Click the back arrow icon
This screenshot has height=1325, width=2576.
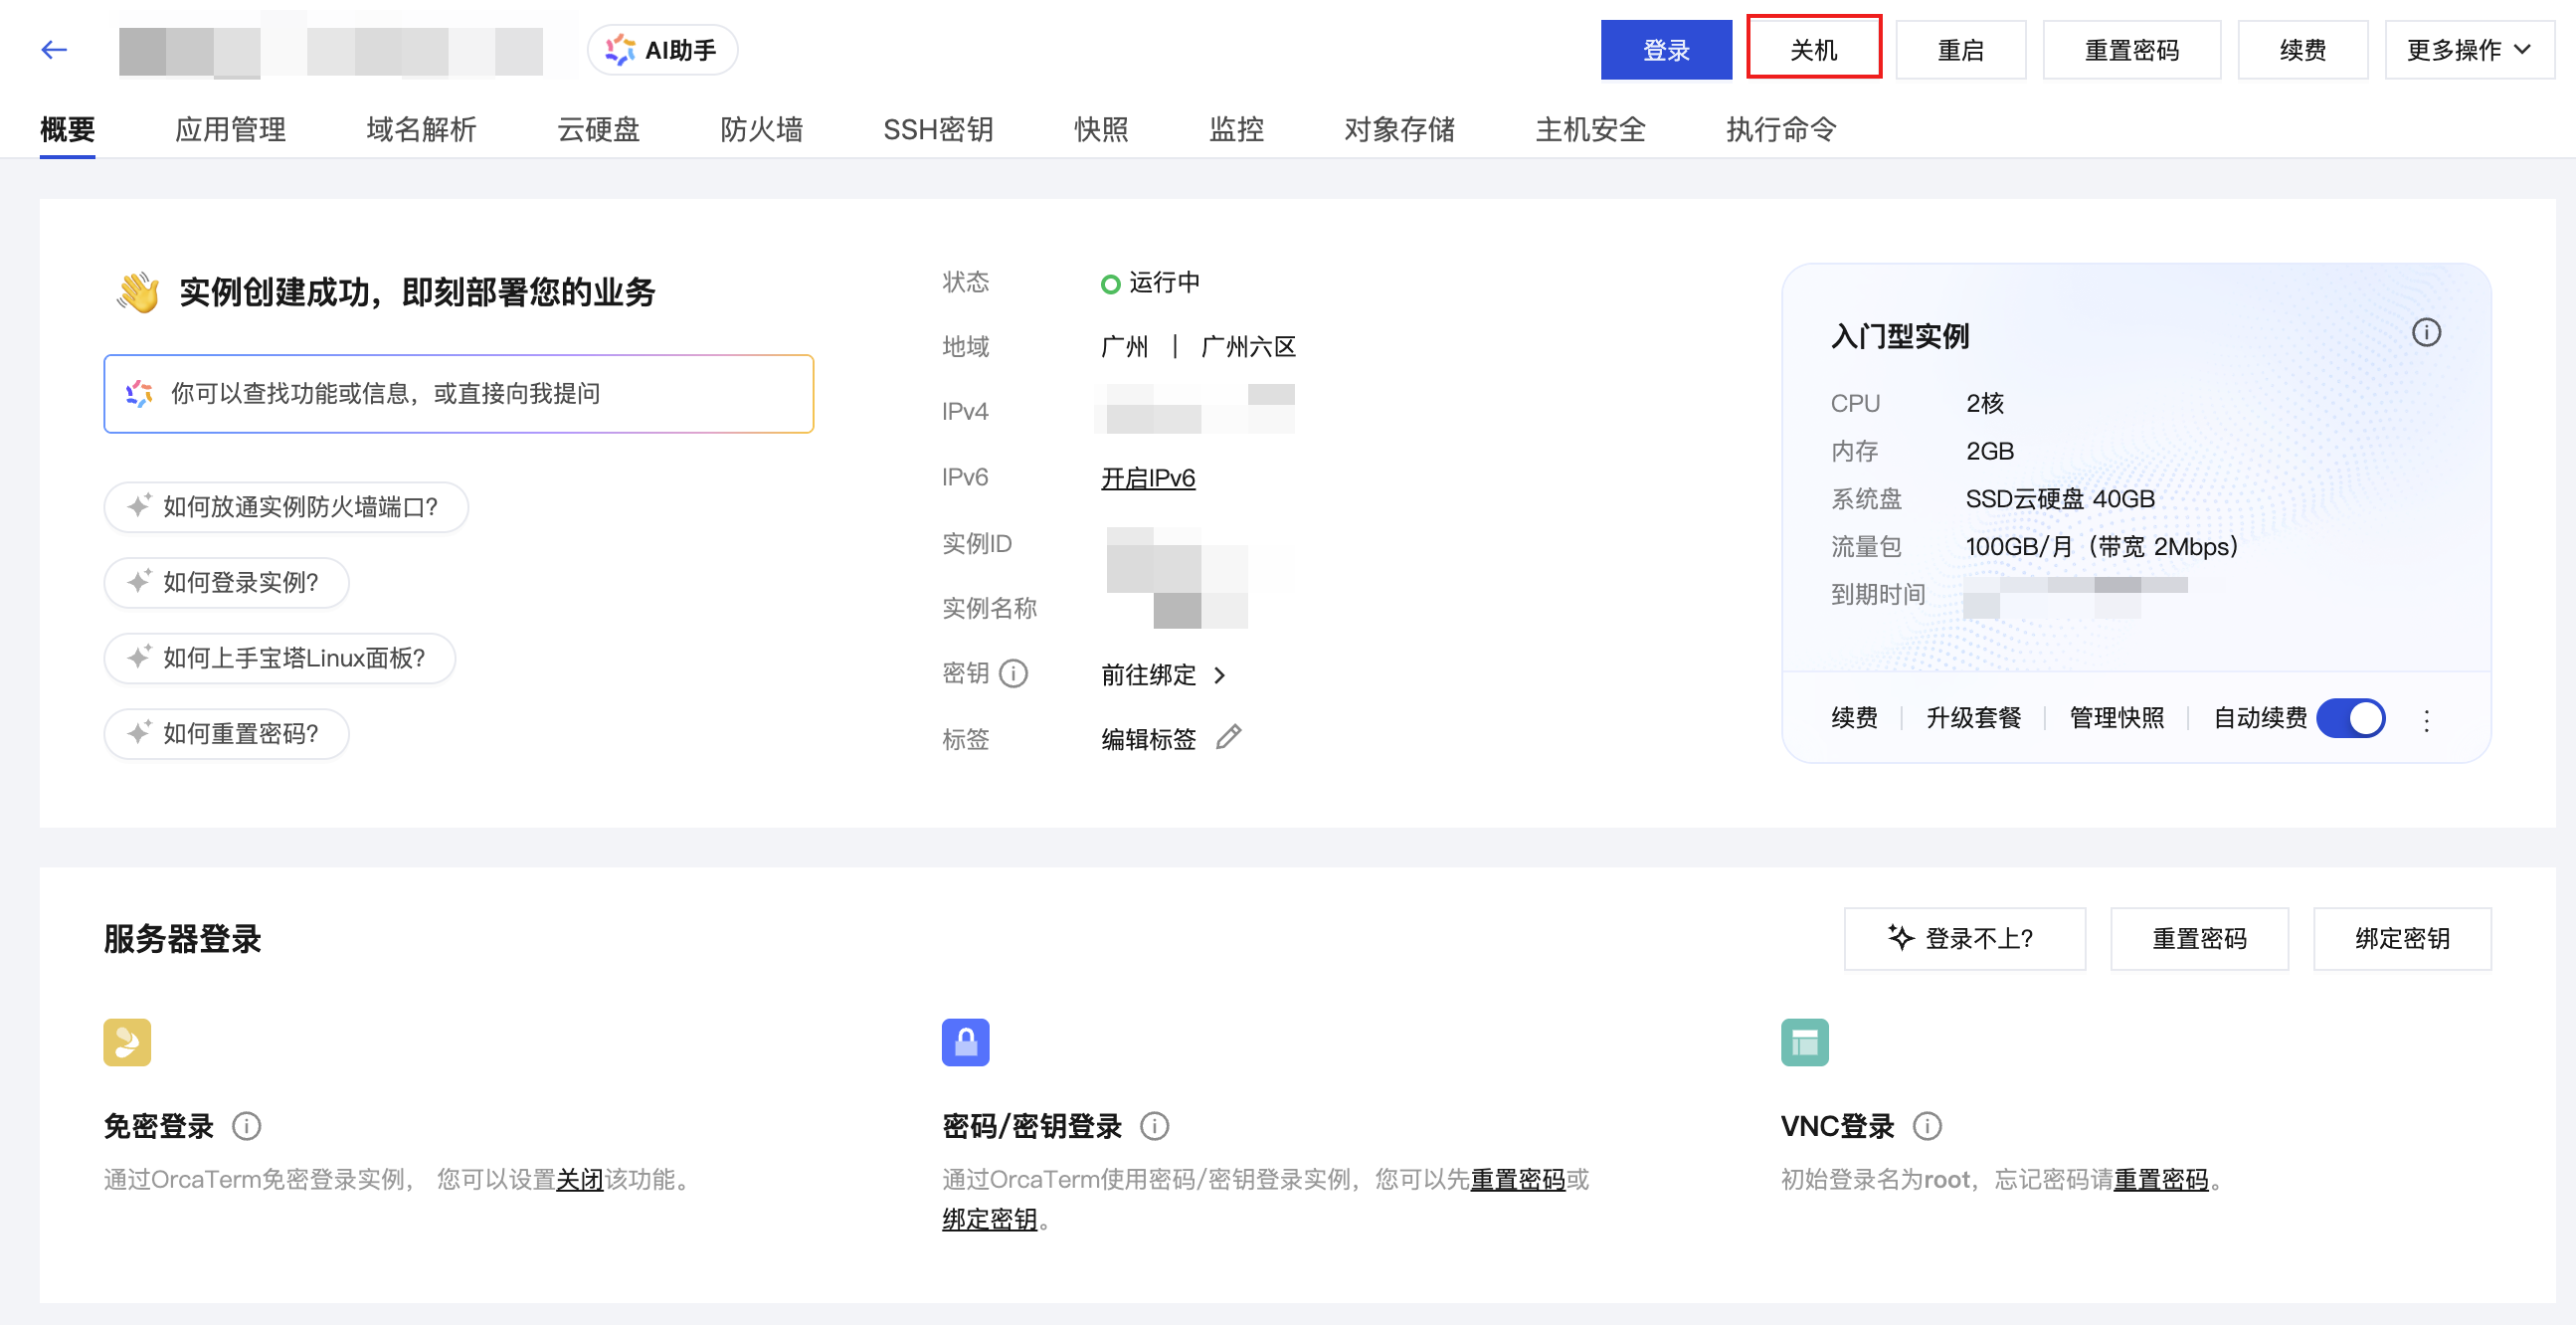pyautogui.click(x=54, y=50)
